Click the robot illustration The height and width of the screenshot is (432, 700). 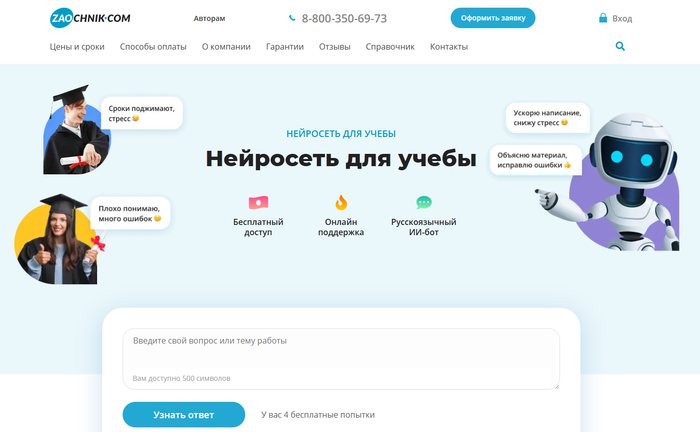point(616,182)
